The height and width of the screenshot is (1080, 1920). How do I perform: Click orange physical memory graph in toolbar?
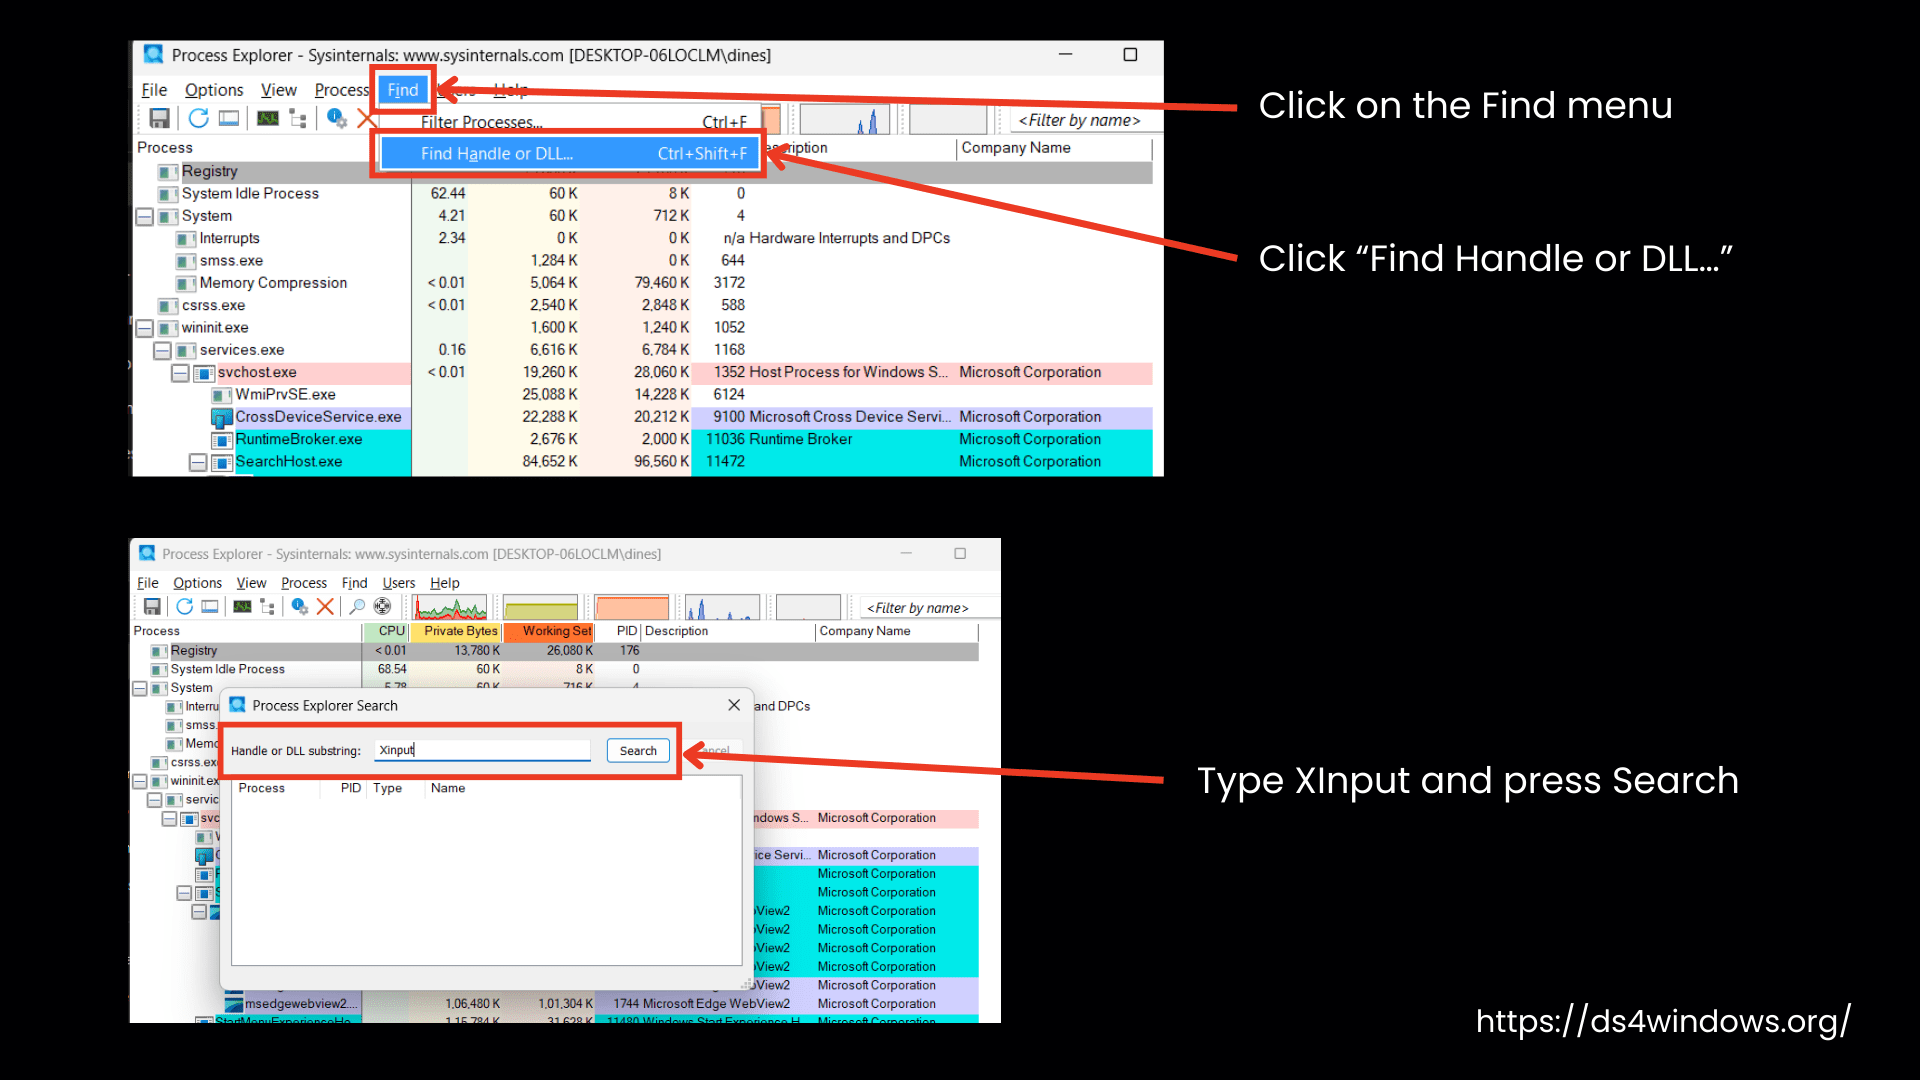[x=632, y=607]
